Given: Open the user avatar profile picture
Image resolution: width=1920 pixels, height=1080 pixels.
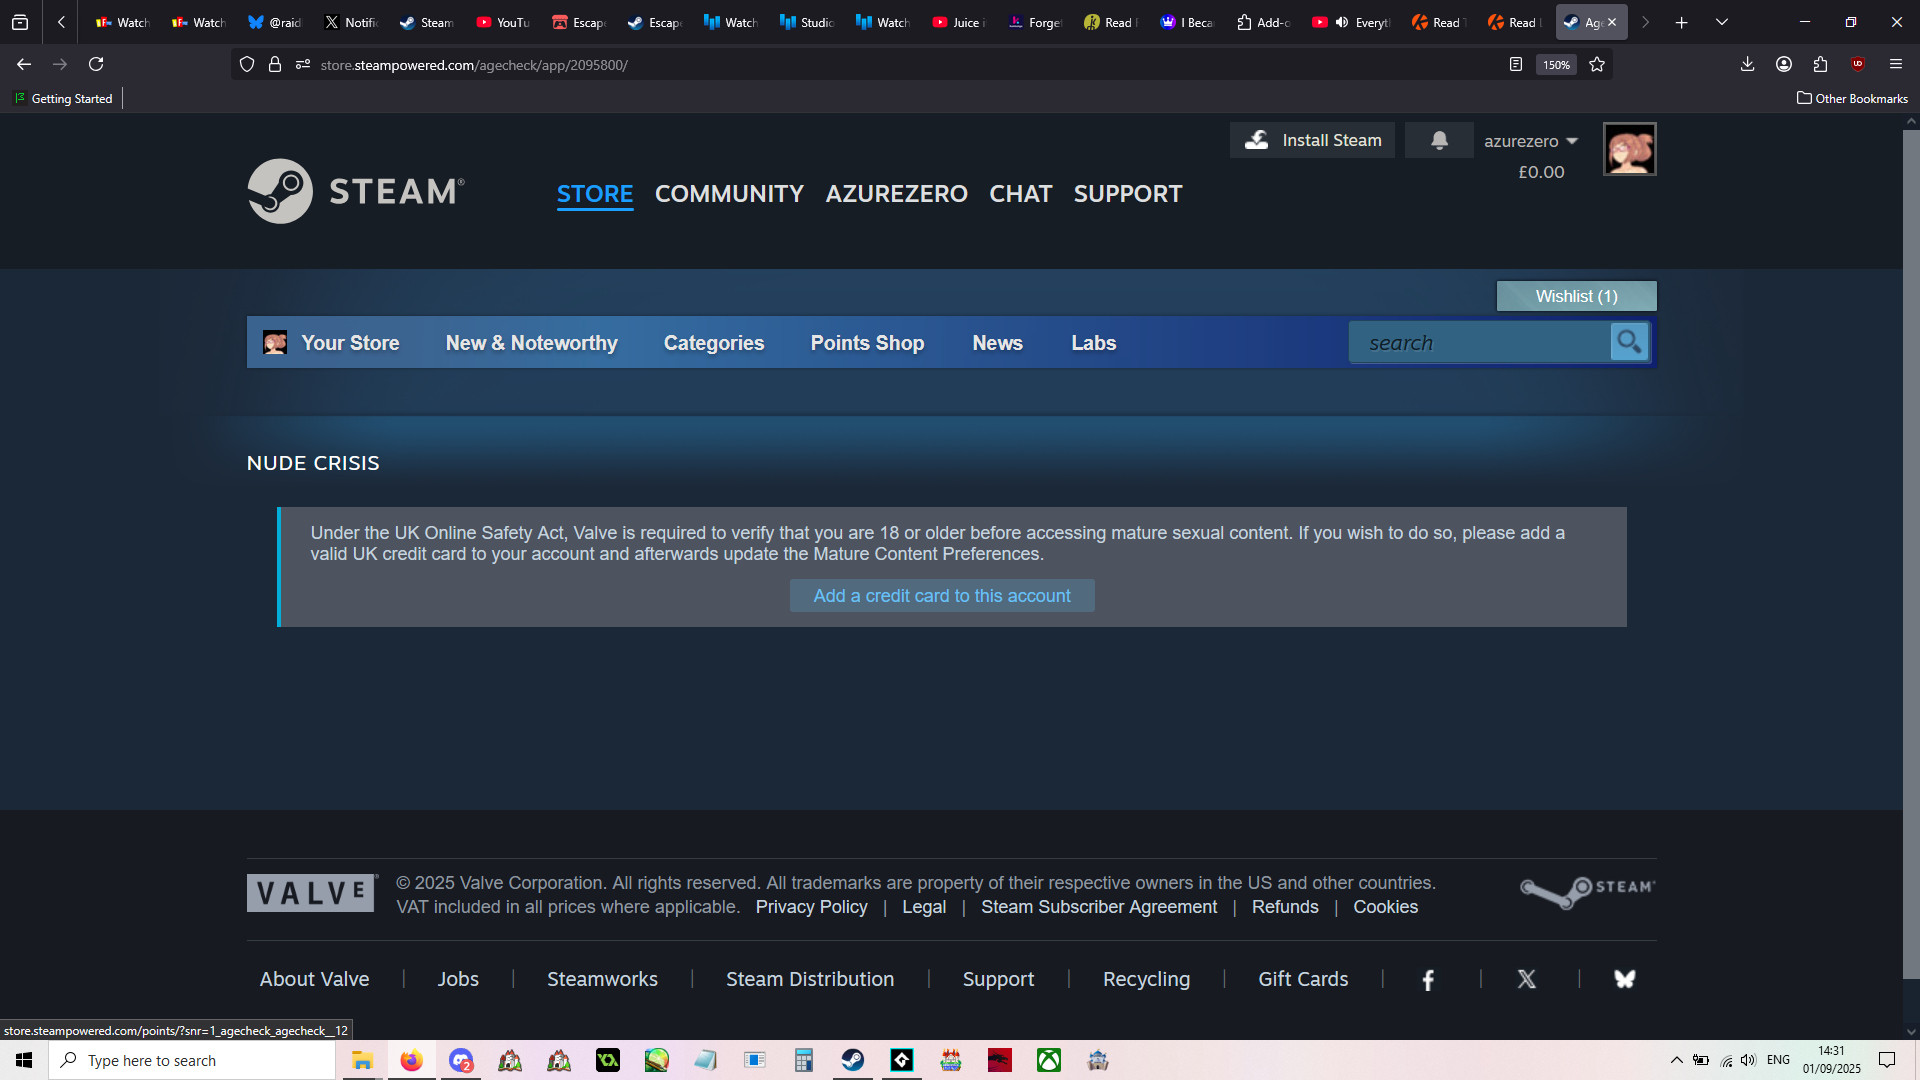Looking at the screenshot, I should tap(1630, 149).
